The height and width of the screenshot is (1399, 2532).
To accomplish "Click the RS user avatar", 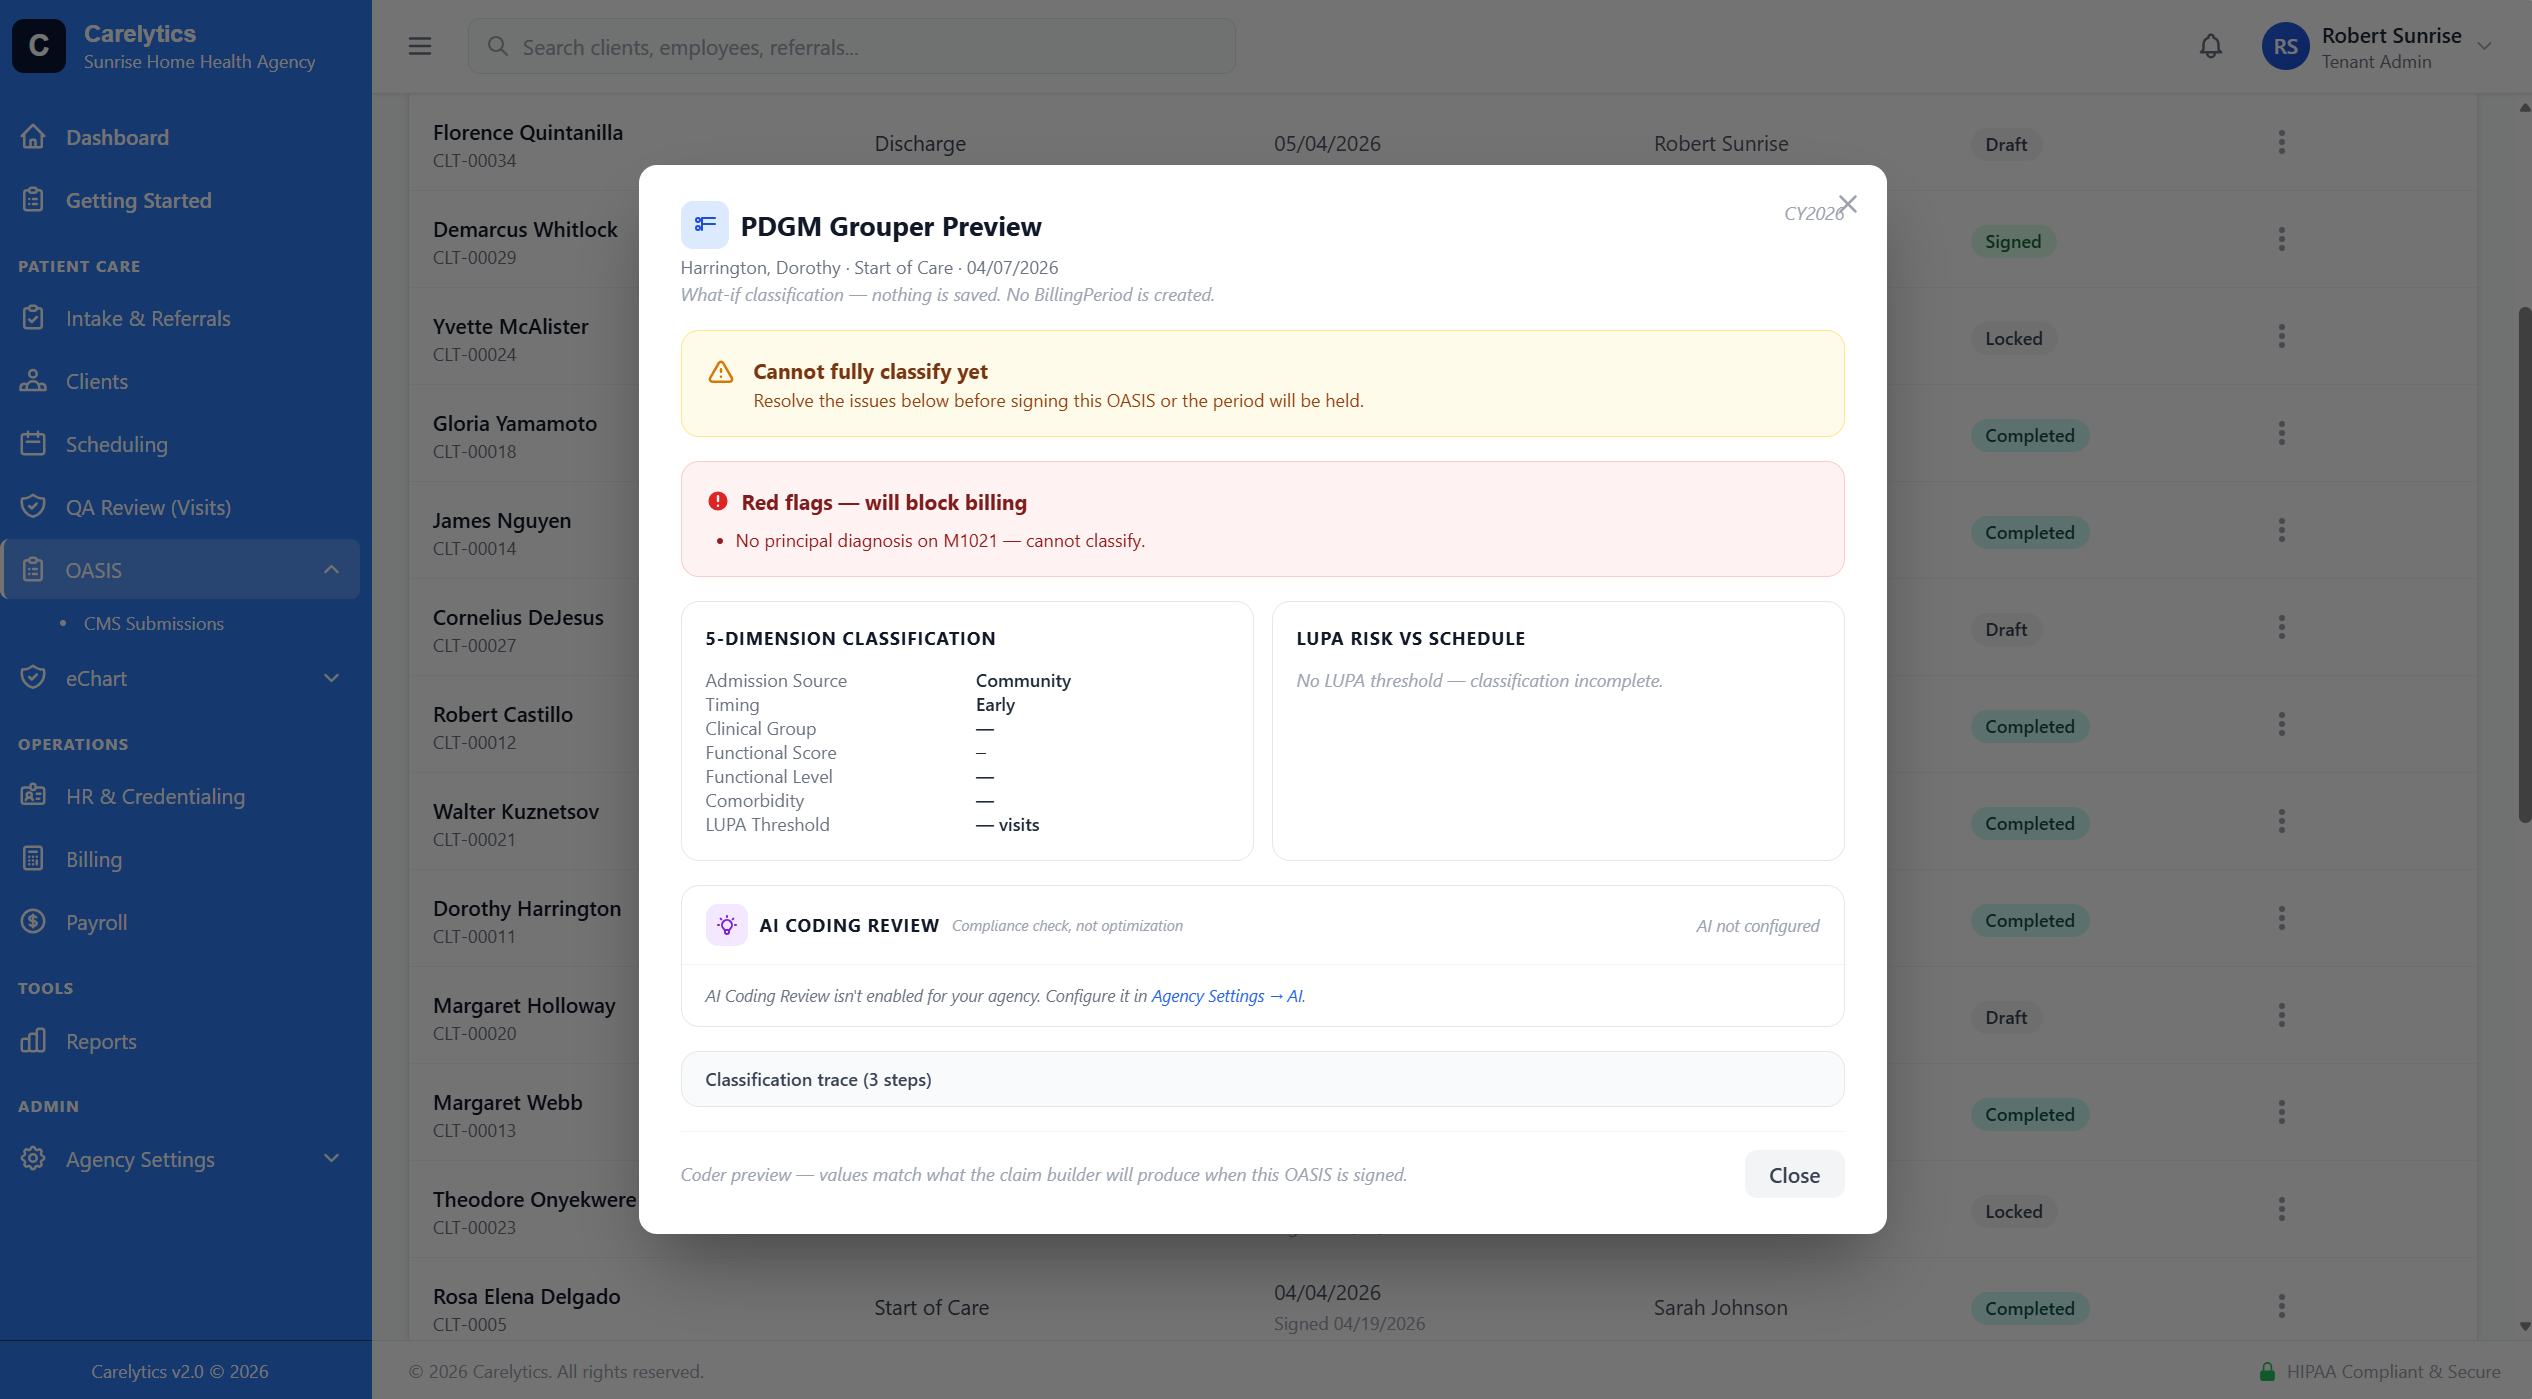I will point(2286,46).
